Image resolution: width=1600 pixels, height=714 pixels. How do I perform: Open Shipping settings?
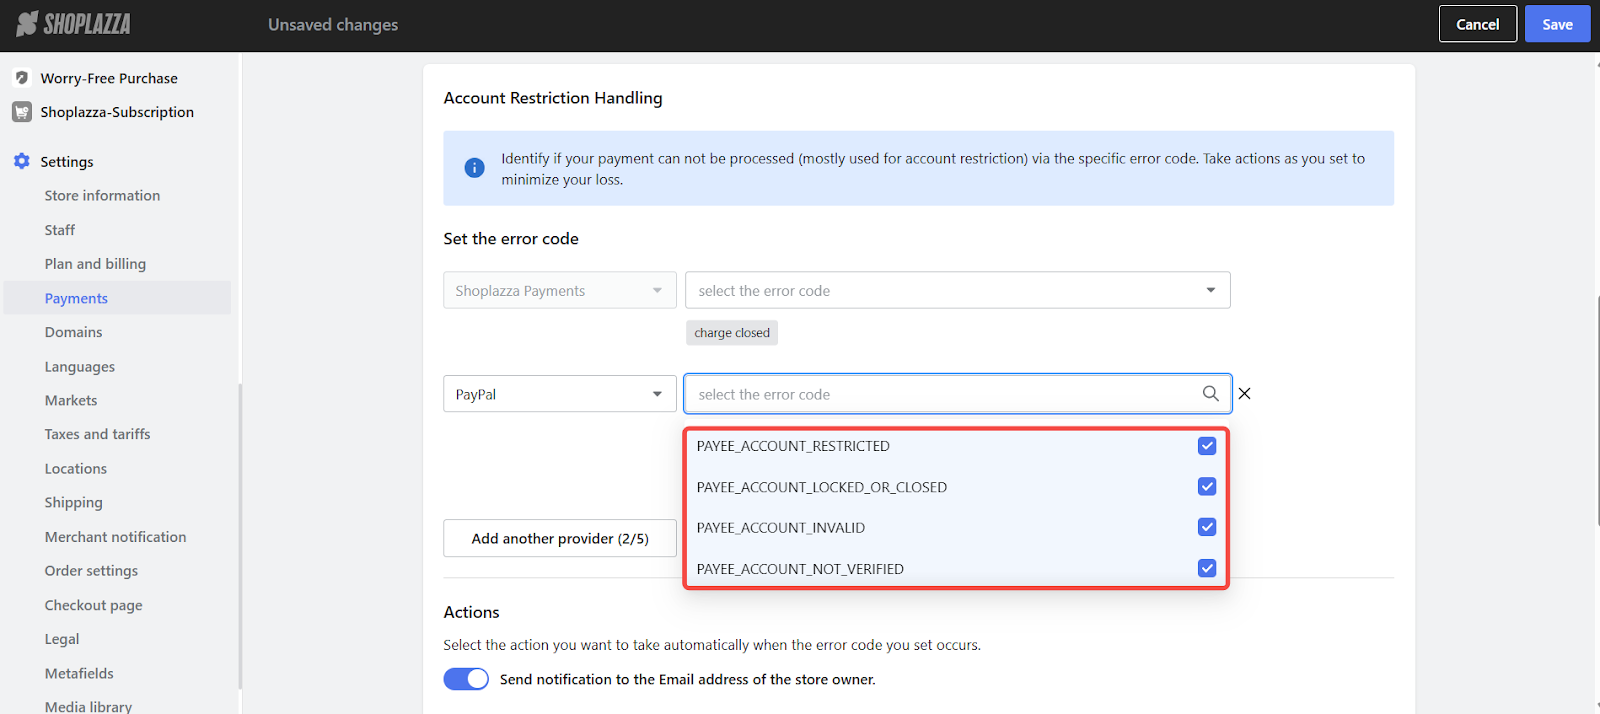tap(73, 503)
